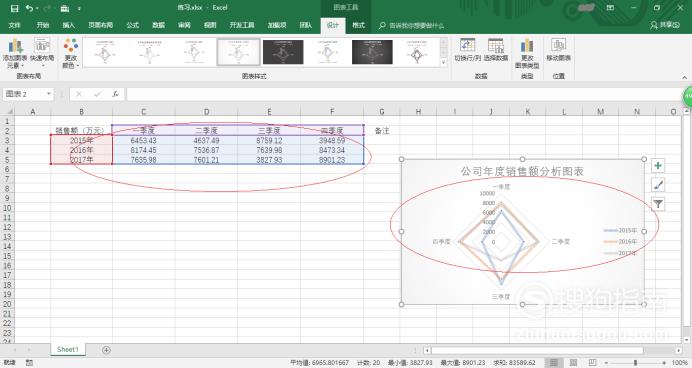Viewport: 692px width, 368px height.
Task: Click the vertical scrollbar down arrow
Action: pyautogui.click(x=687, y=340)
